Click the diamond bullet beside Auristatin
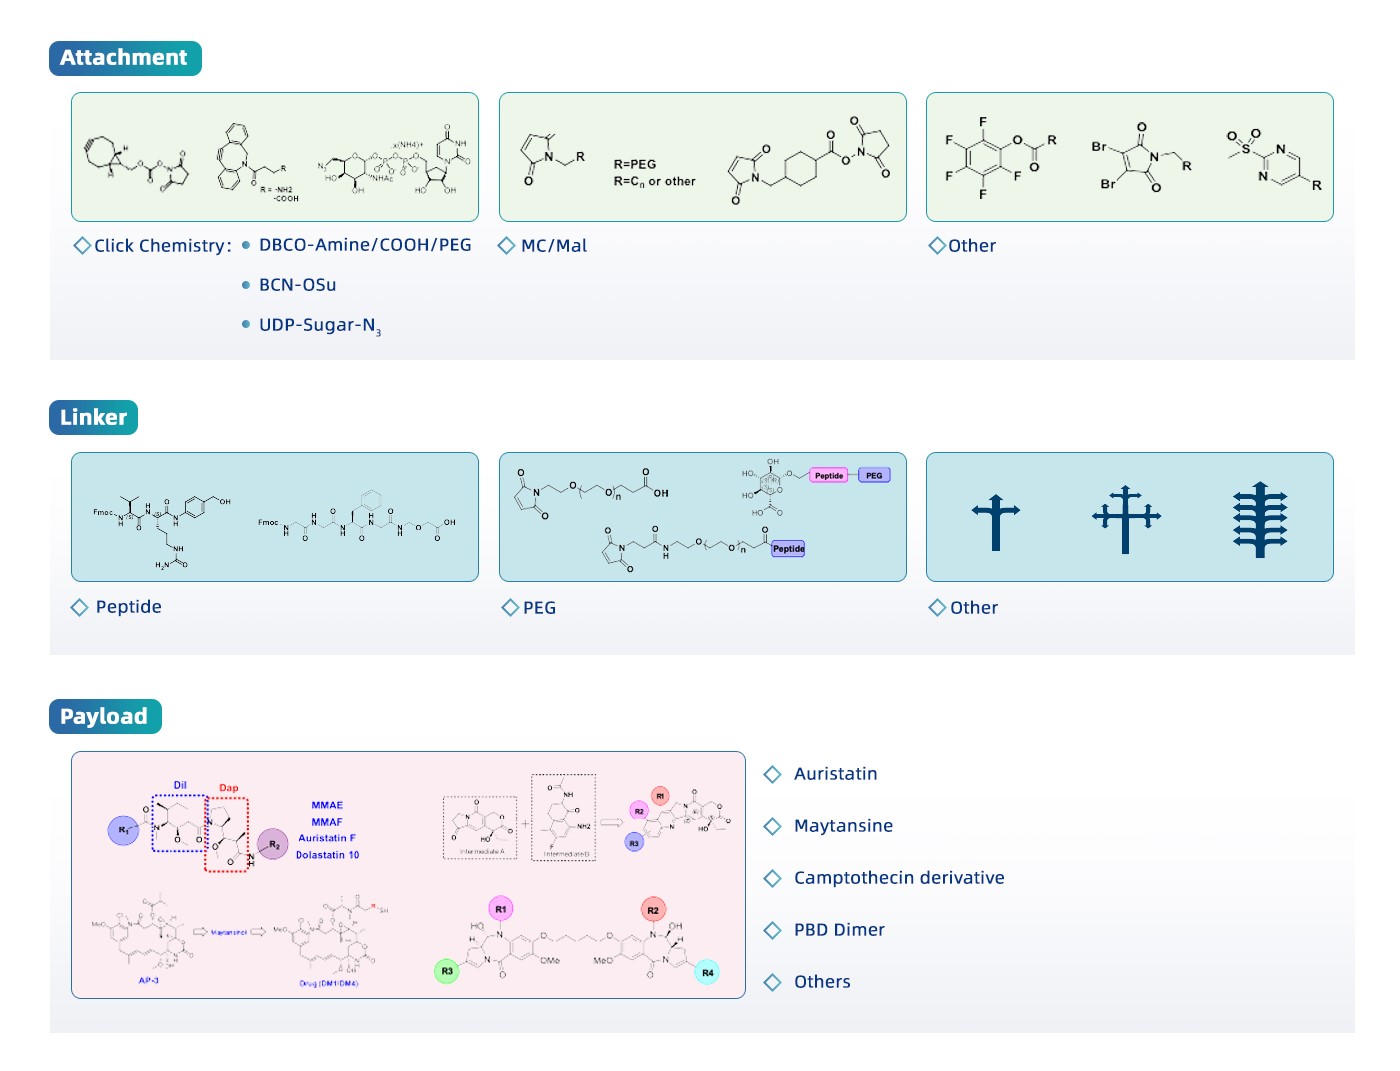 click(x=772, y=774)
